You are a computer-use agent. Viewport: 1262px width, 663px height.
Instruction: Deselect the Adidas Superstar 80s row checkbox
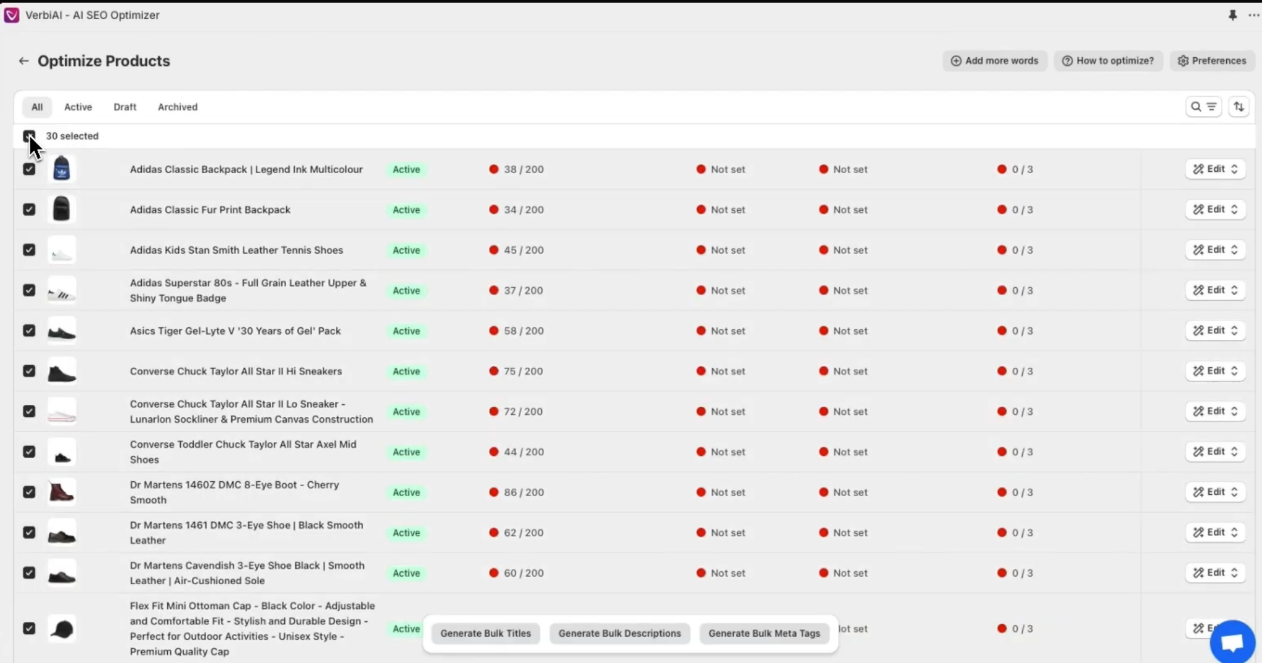29,290
